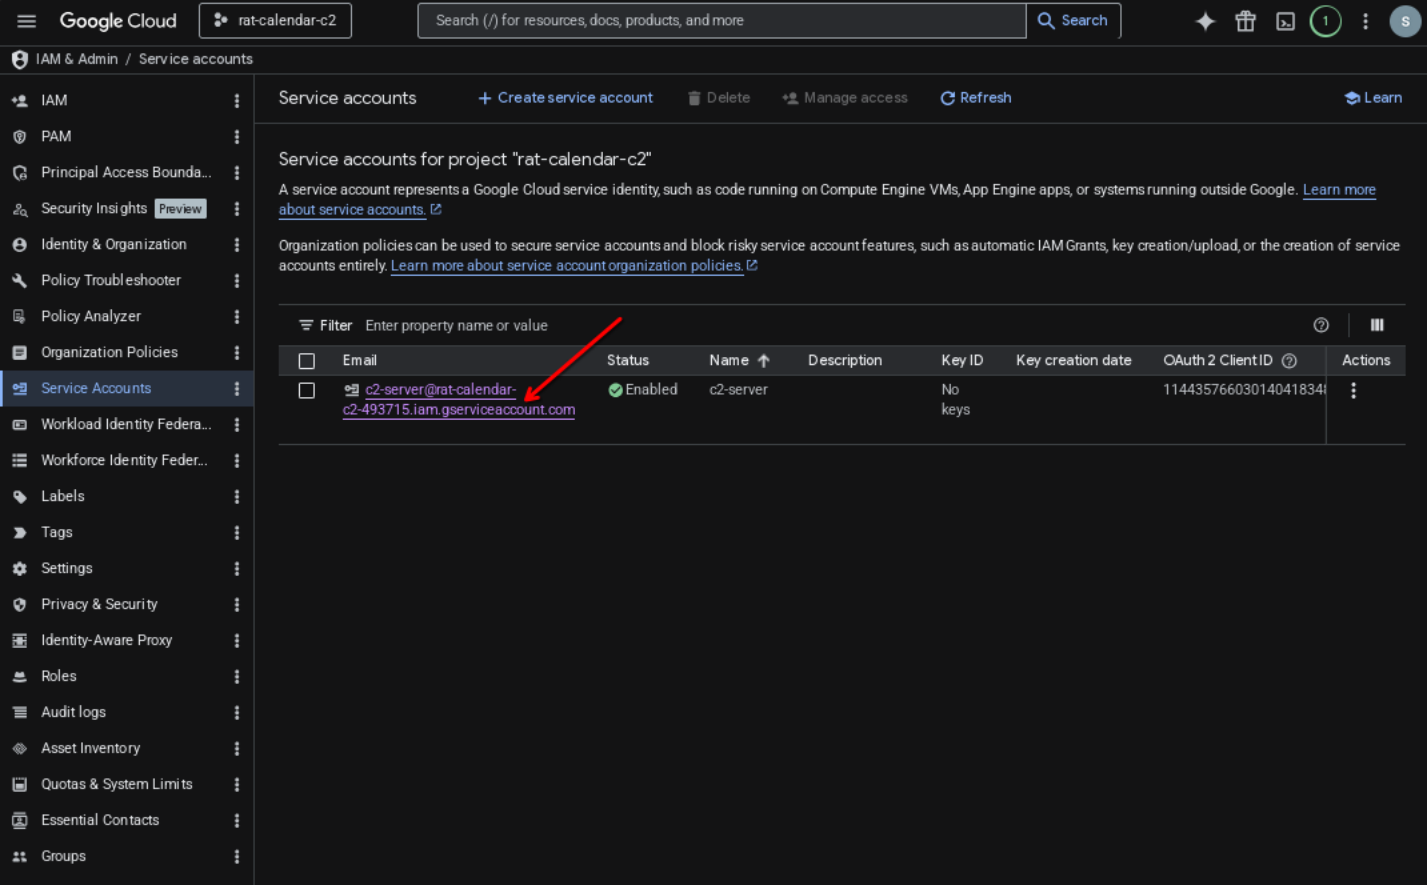Click the Search button in top bar
Image resolution: width=1427 pixels, height=885 pixels.
point(1073,20)
